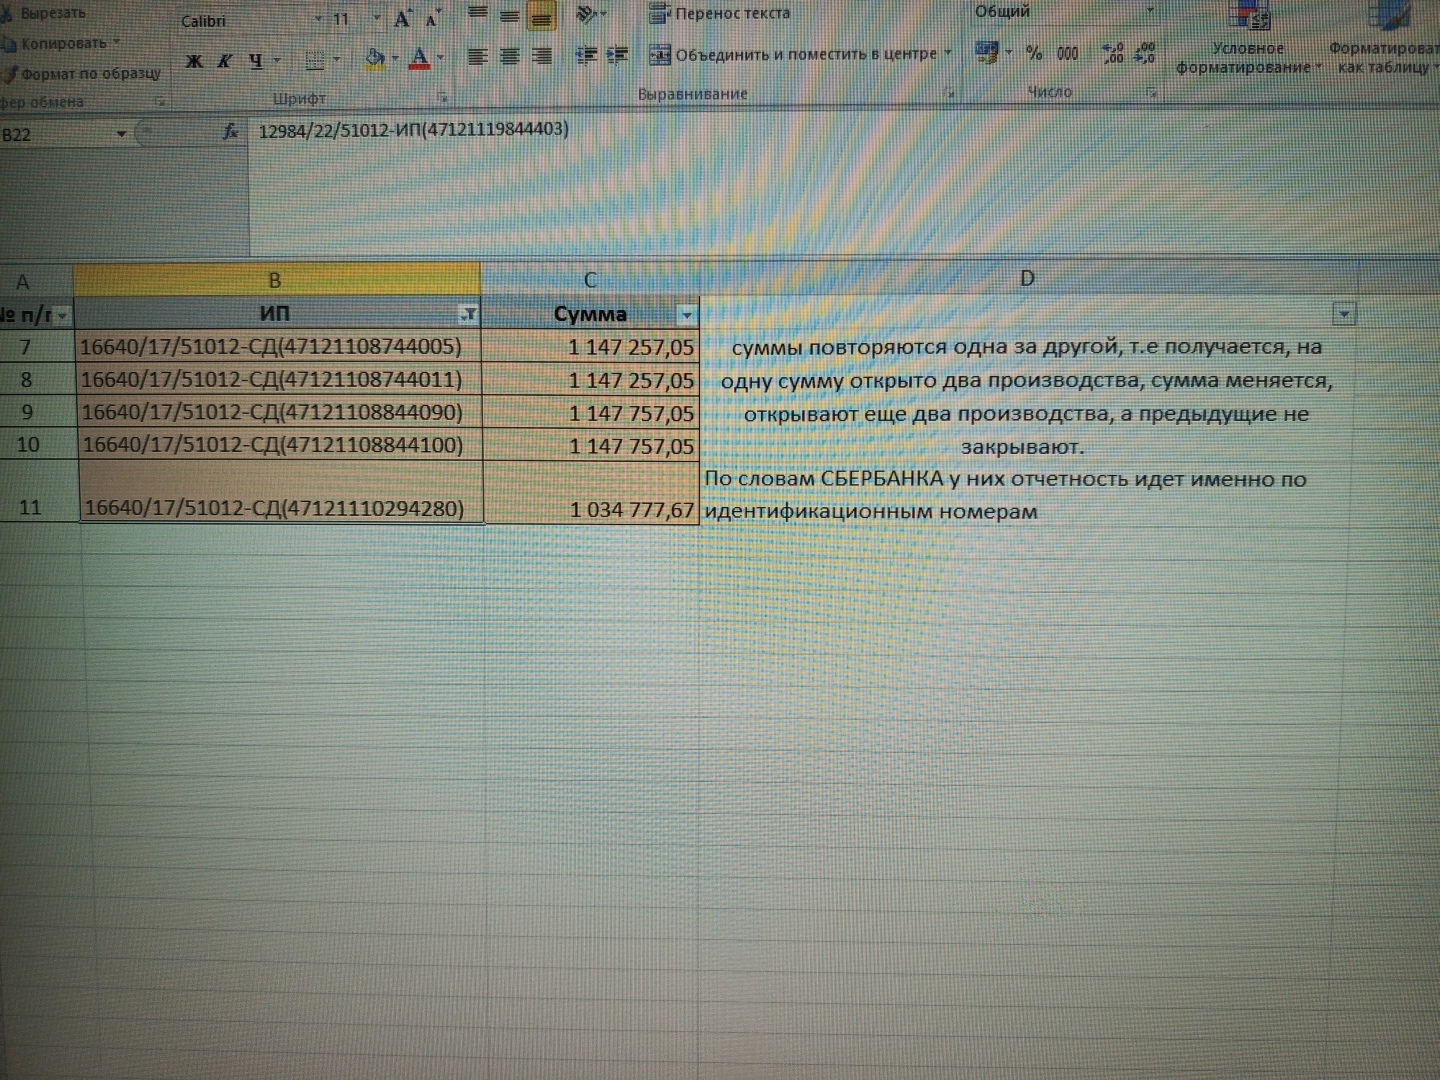Select column C header
The image size is (1440, 1080).
pyautogui.click(x=590, y=280)
